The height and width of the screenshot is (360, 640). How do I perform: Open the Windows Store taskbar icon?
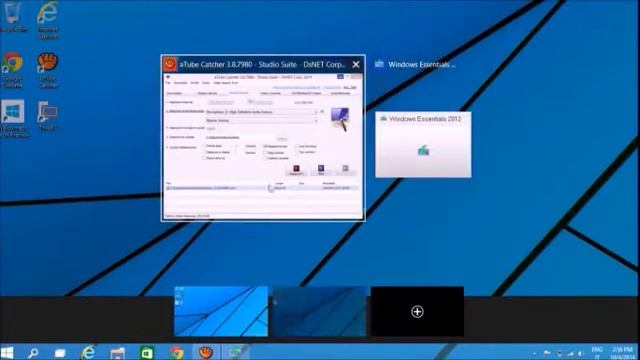[x=147, y=353]
